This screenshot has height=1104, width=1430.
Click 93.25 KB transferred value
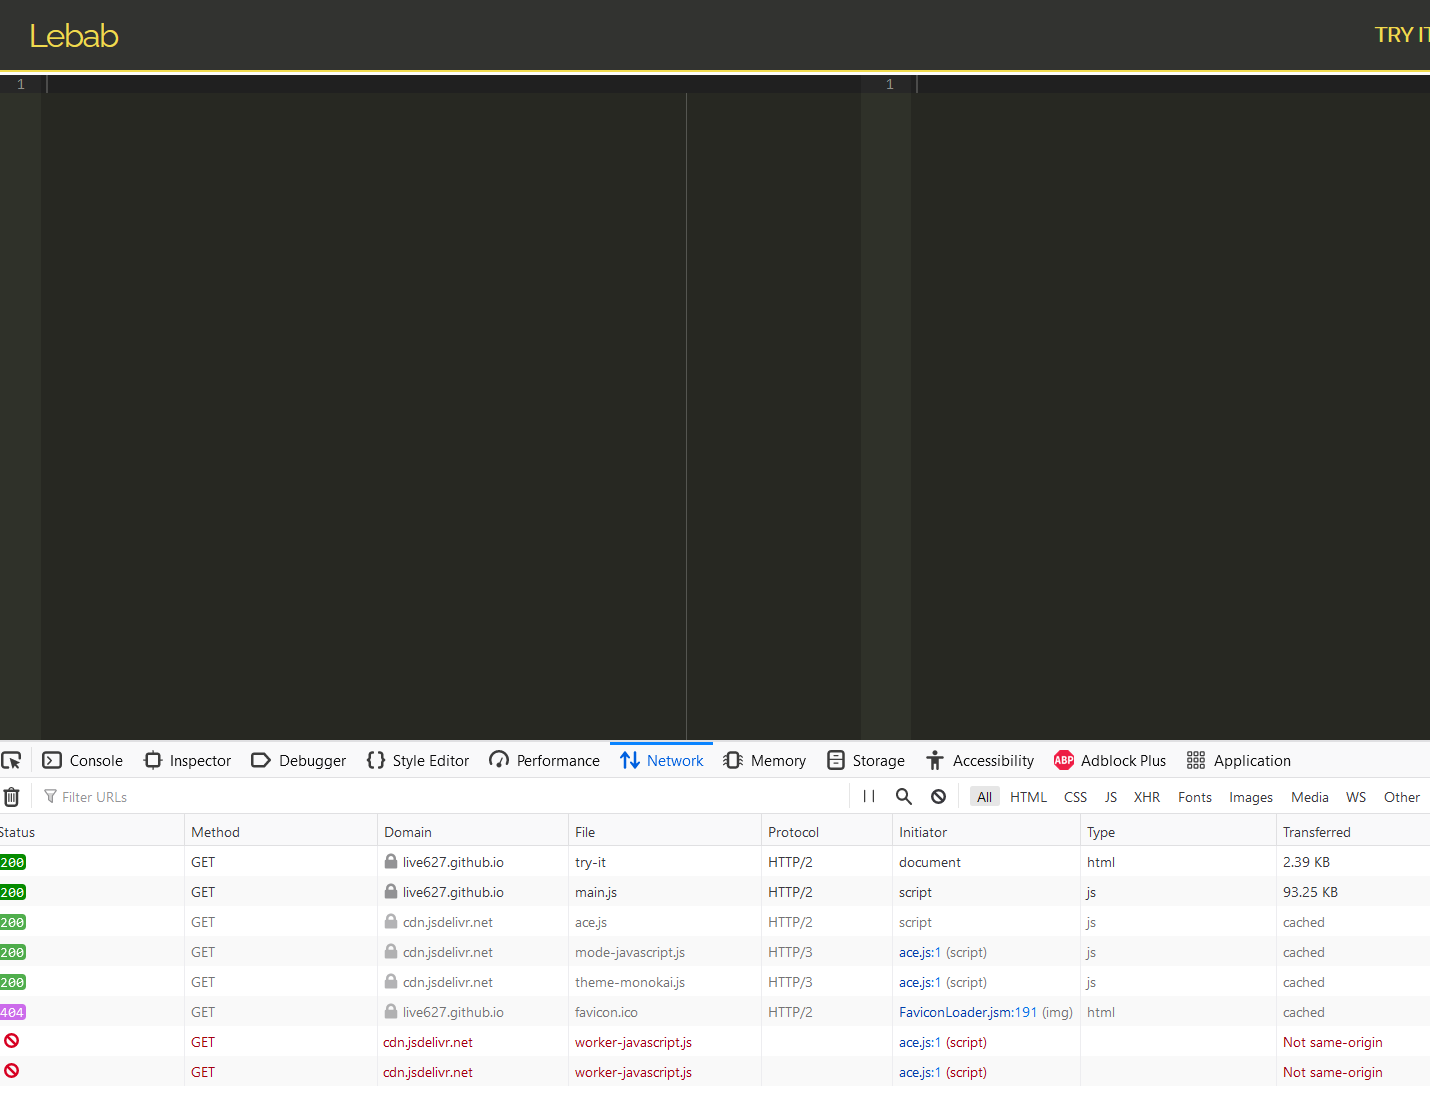pos(1310,892)
